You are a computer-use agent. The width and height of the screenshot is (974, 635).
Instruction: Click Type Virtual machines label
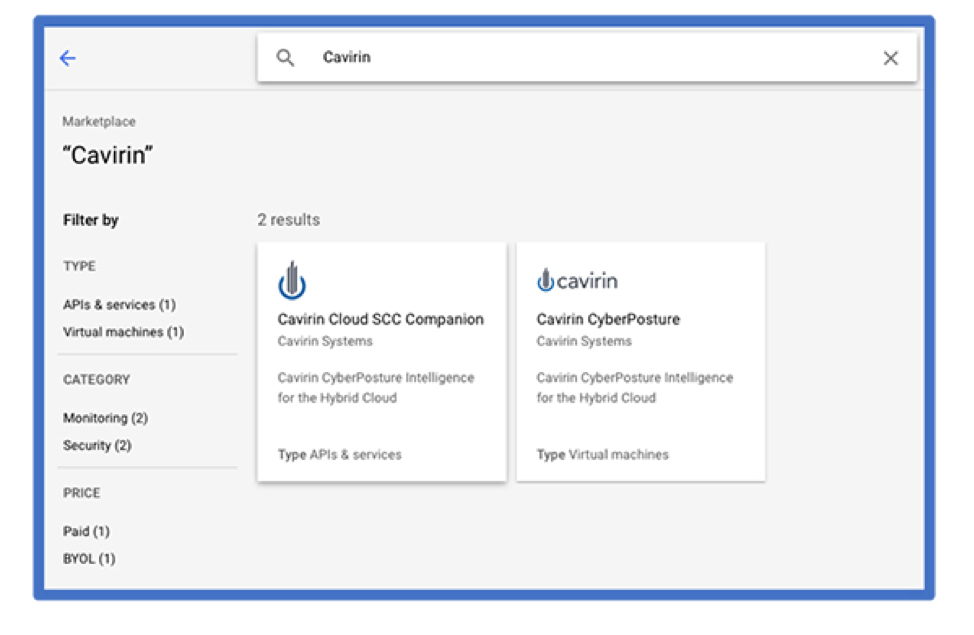tap(603, 455)
